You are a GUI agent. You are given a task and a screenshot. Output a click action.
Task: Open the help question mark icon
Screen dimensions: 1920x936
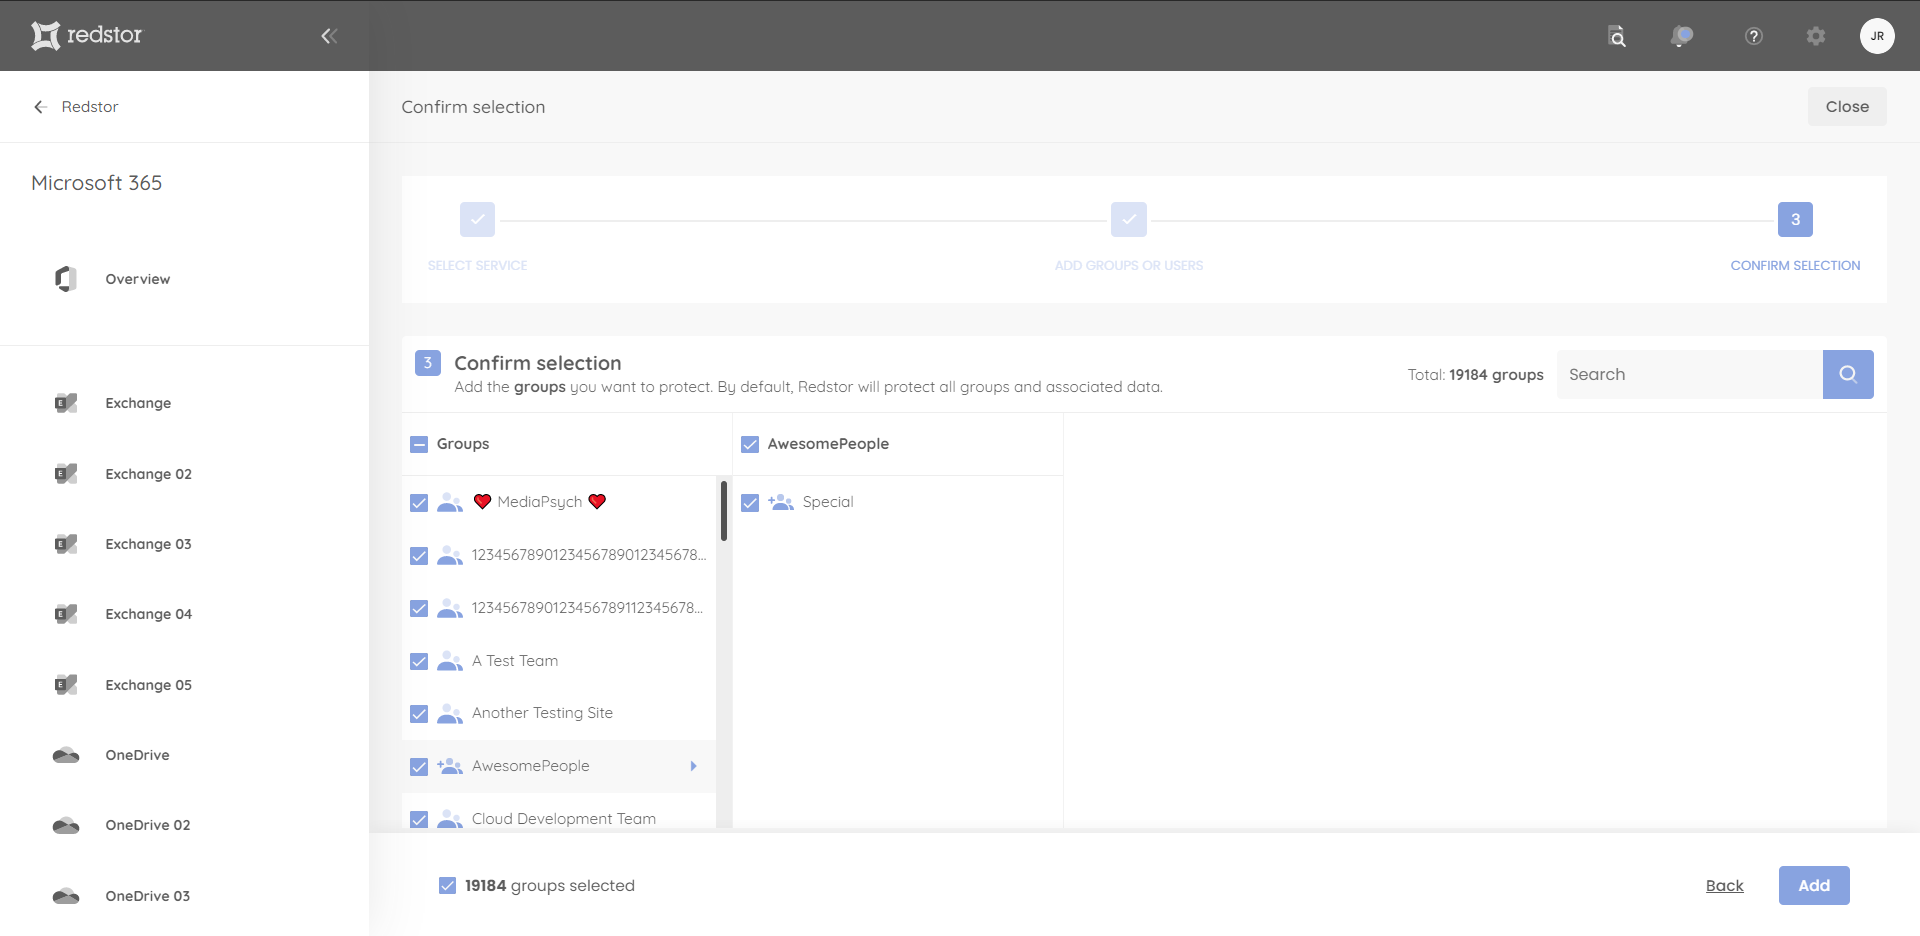click(x=1753, y=36)
